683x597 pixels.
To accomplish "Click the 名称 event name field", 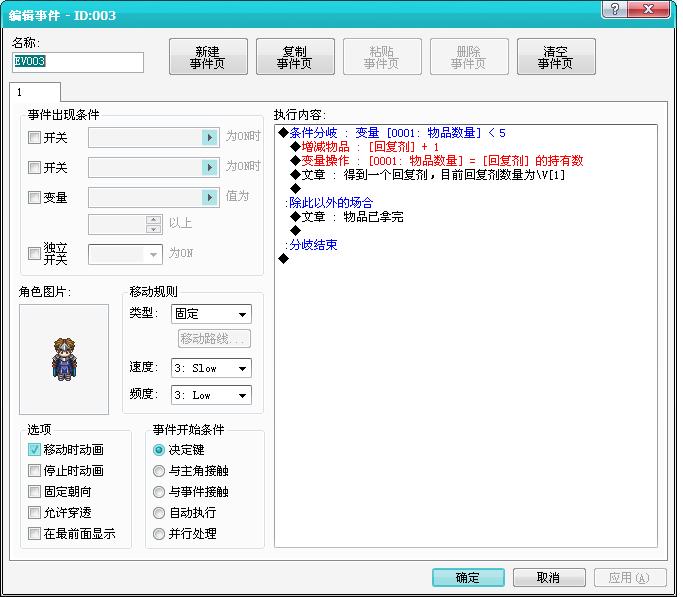I will click(x=78, y=62).
